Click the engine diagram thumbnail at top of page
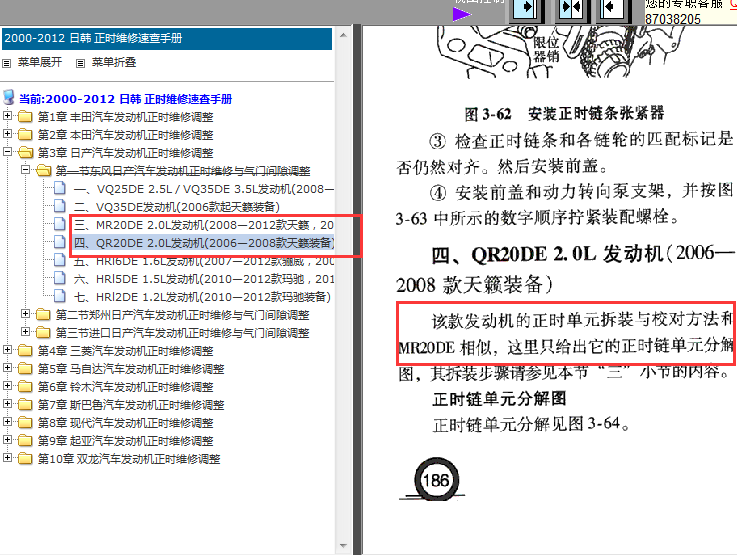Screen dimensions: 737x555 click(x=562, y=52)
